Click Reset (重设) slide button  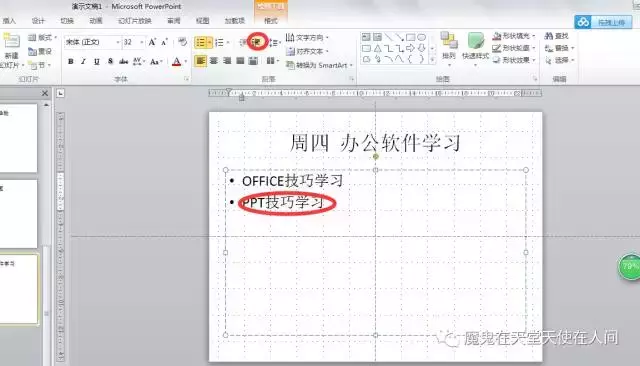click(40, 51)
